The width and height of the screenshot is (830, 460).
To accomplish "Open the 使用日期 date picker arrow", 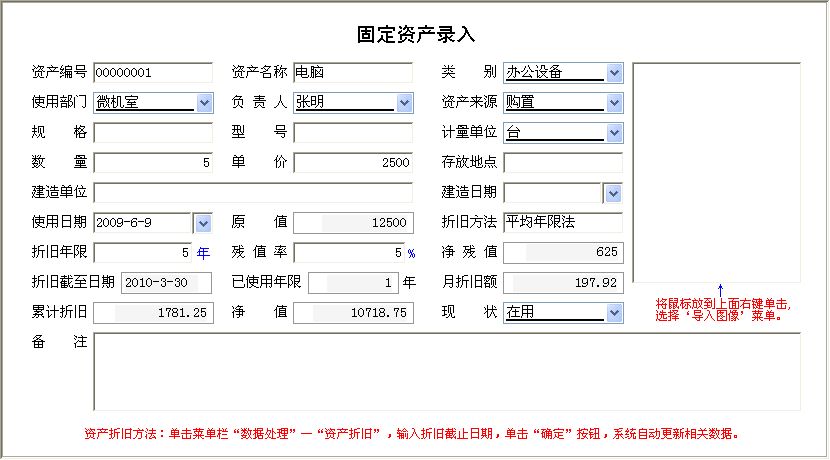I will [x=202, y=223].
